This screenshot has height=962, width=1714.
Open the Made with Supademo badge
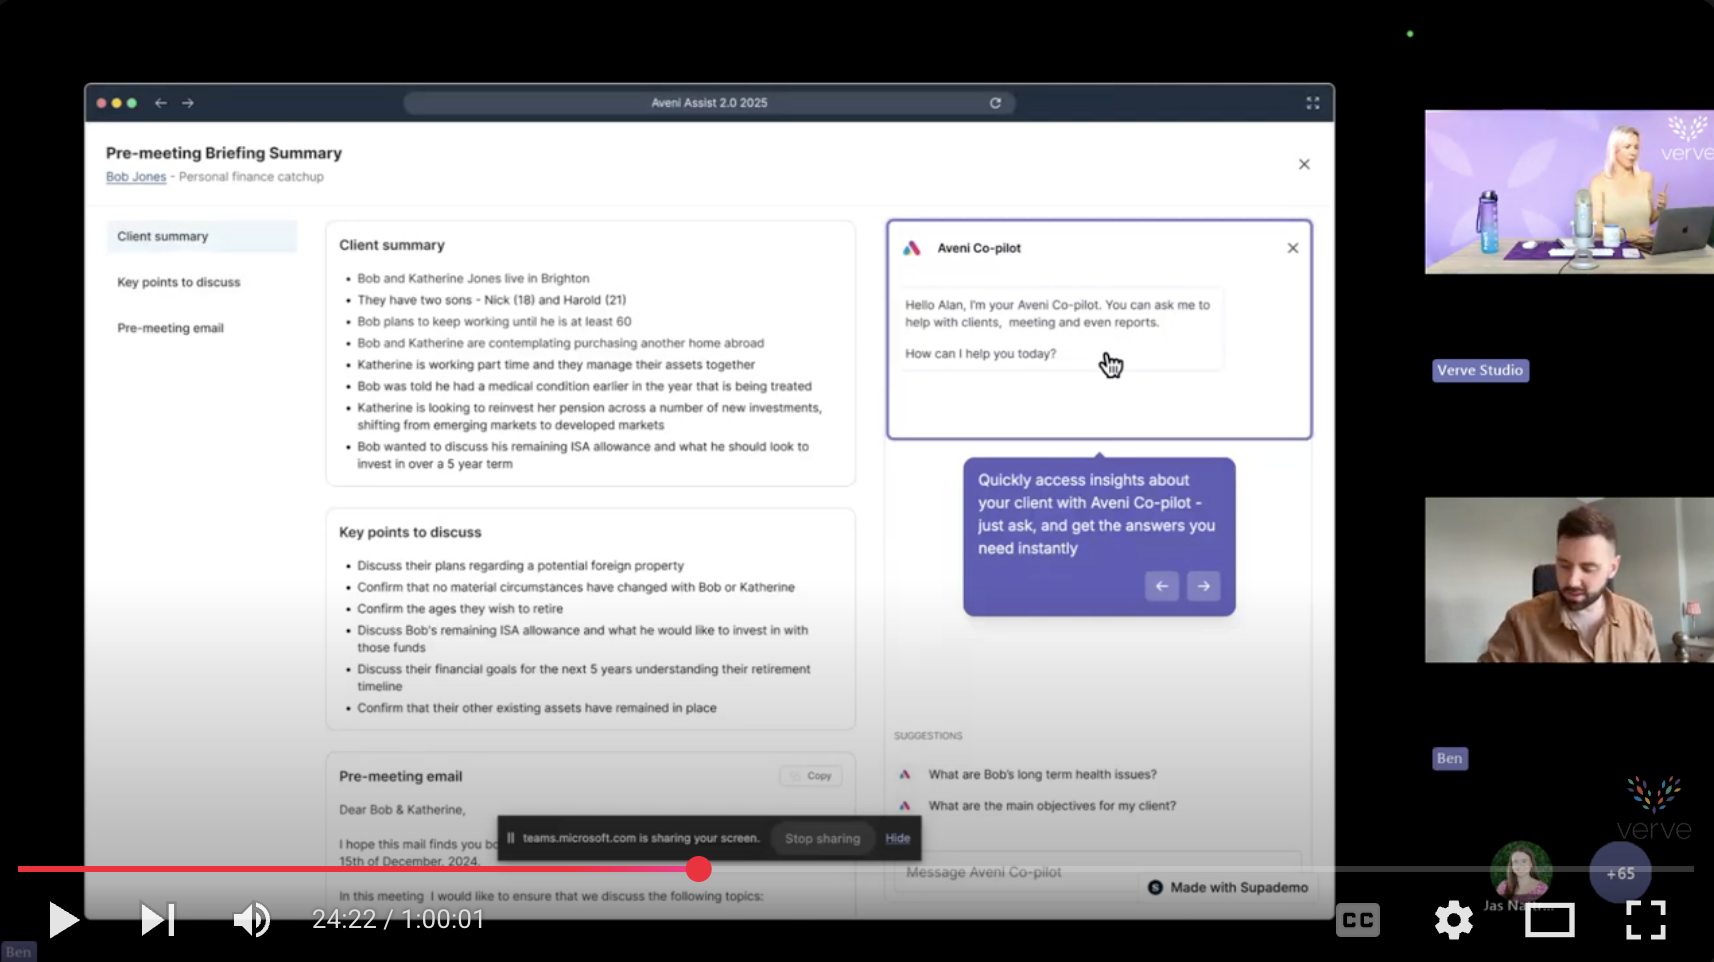point(1228,887)
